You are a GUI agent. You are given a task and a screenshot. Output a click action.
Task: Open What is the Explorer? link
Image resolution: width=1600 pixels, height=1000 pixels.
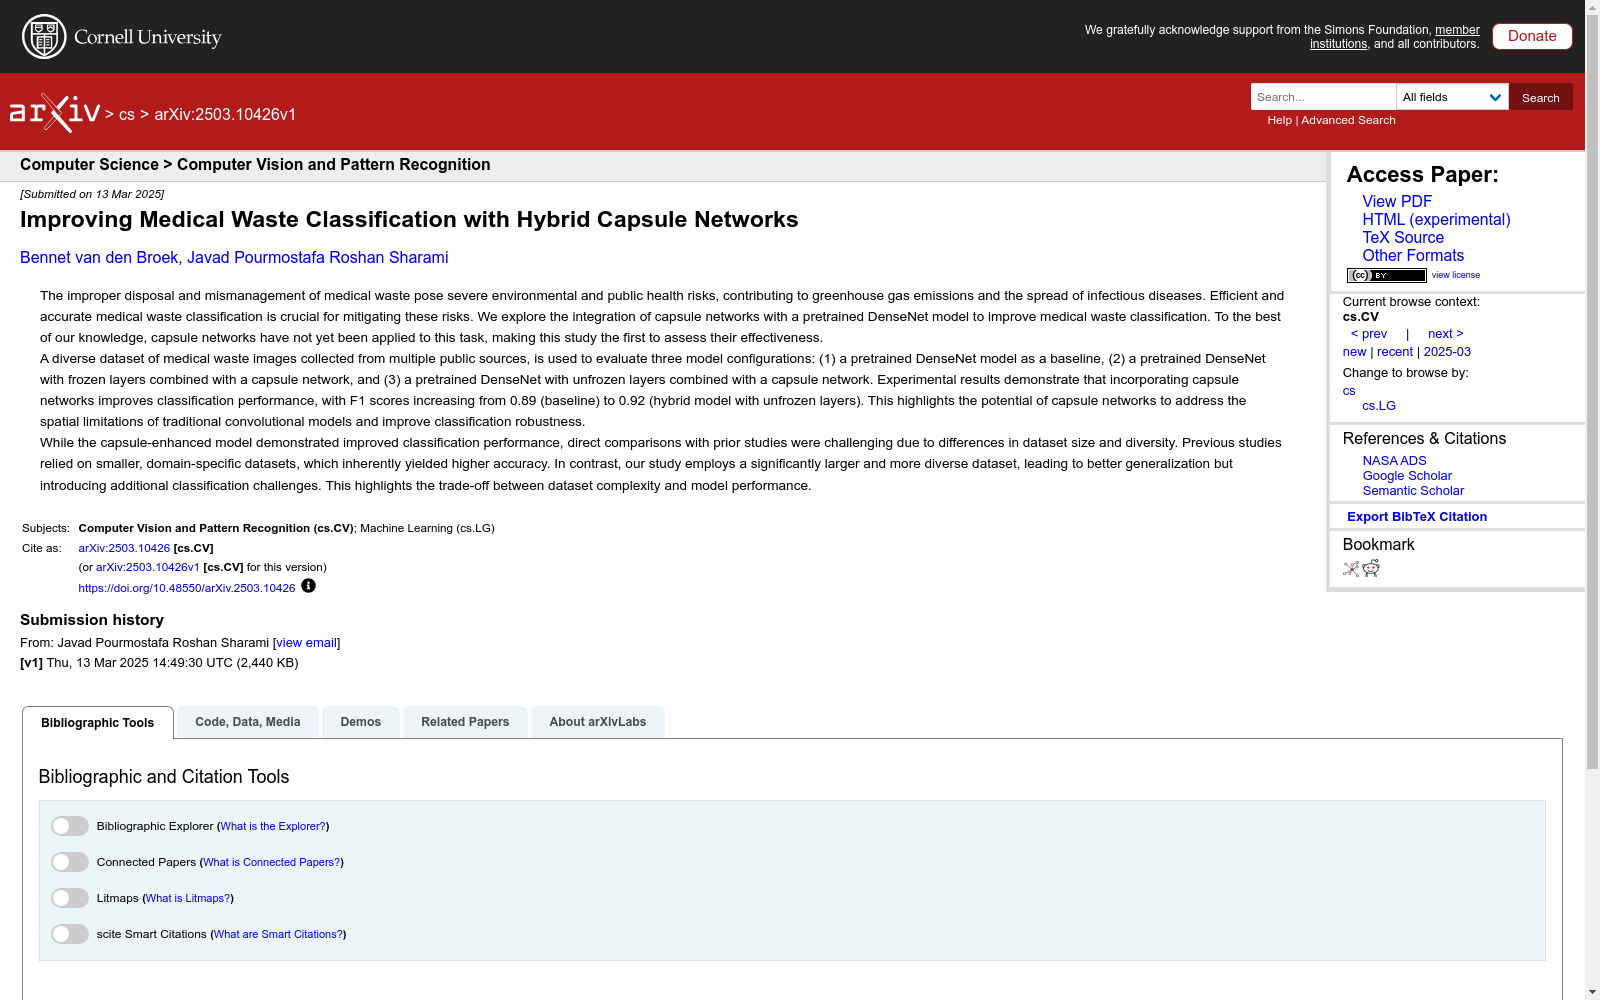[x=273, y=826]
